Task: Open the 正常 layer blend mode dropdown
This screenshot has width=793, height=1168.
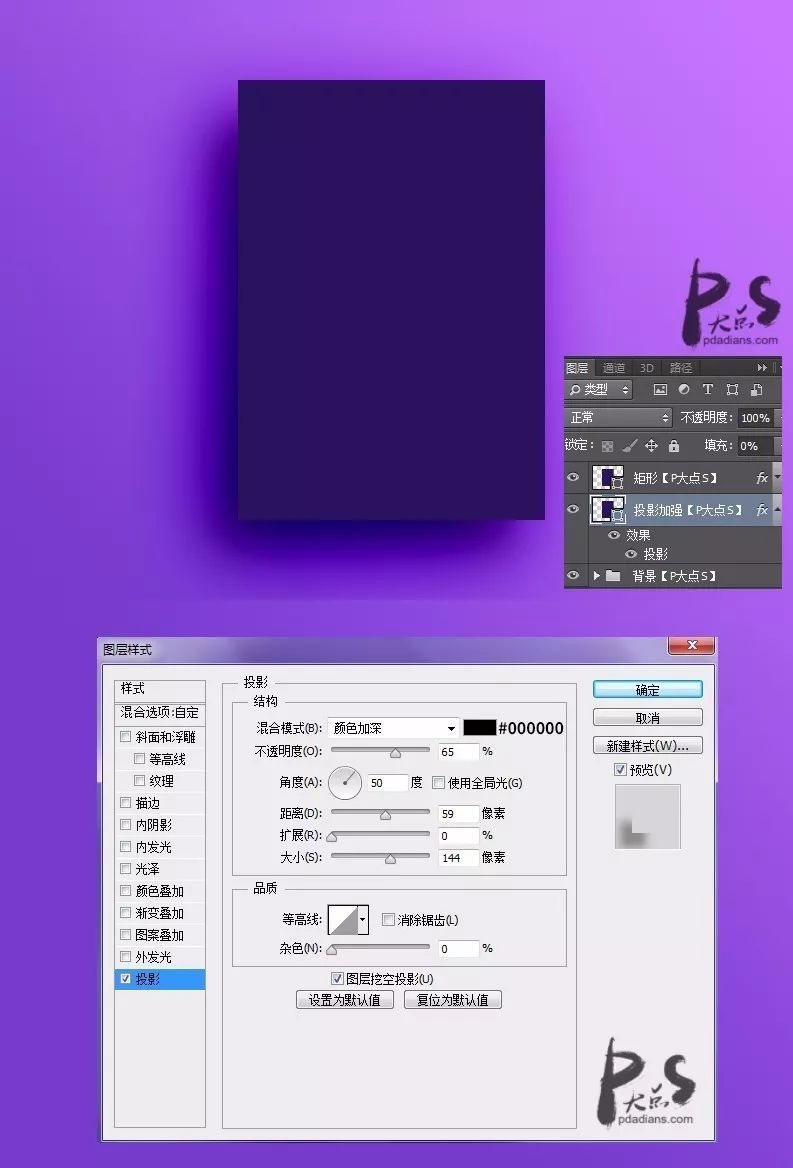Action: point(618,417)
